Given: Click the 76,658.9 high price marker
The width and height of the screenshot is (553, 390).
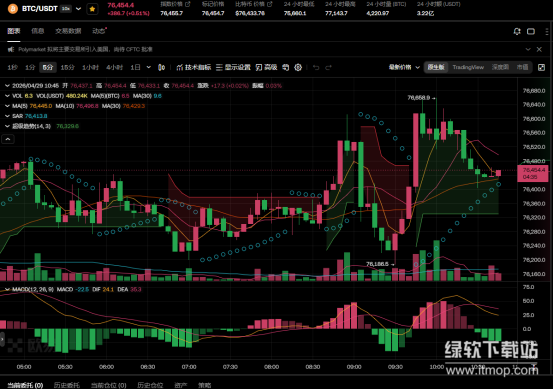Looking at the screenshot, I should pos(421,98).
